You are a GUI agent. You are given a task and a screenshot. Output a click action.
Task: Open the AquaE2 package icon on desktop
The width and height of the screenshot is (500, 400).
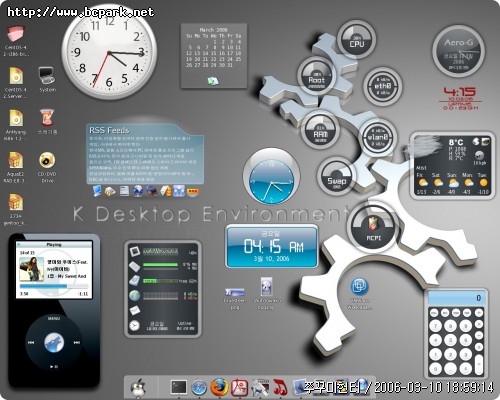pos(16,160)
